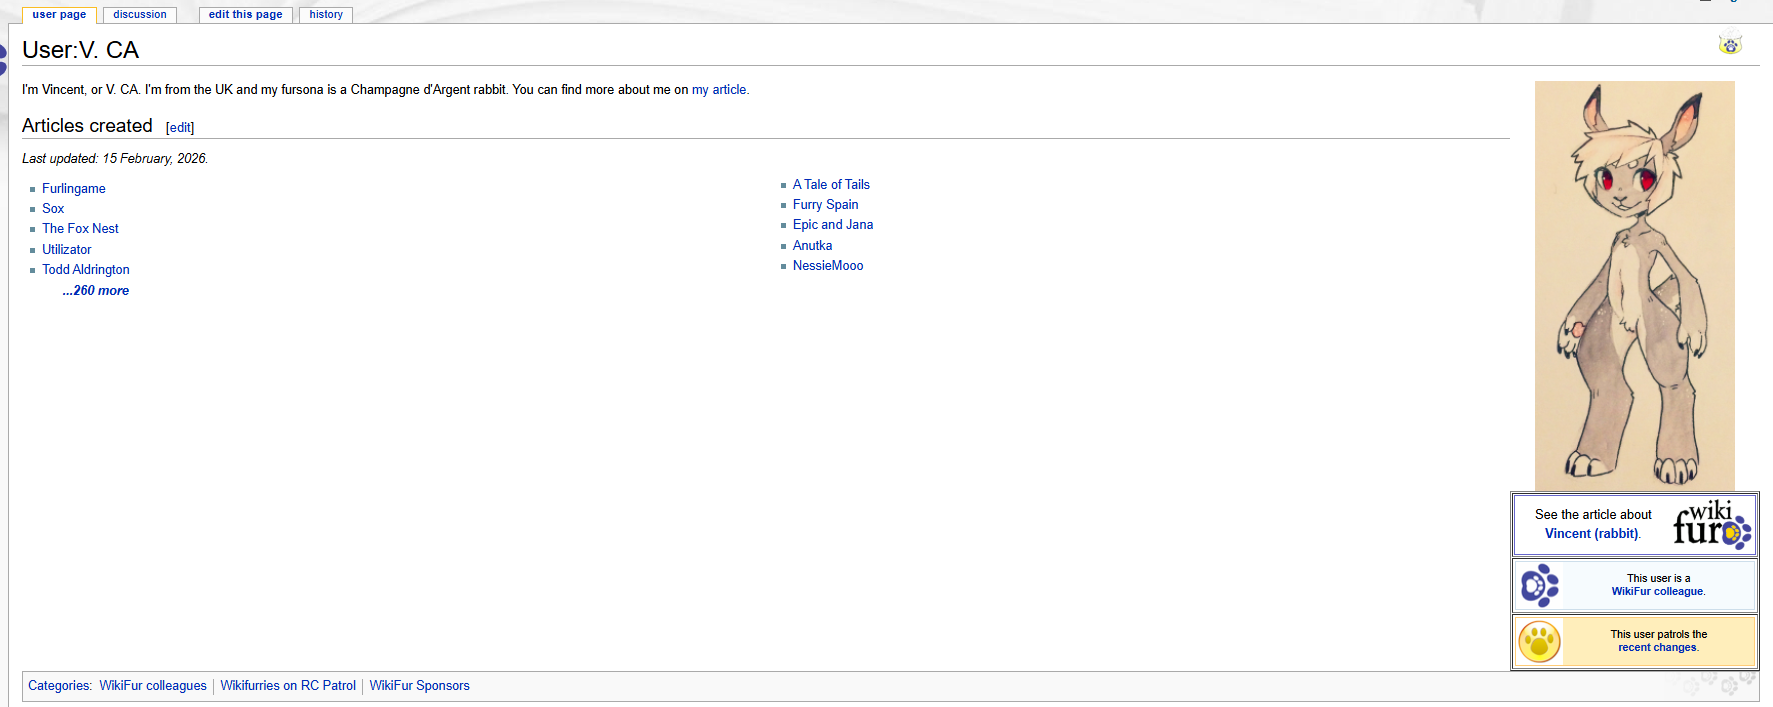This screenshot has height=707, width=1773.
Task: Open Wikifurries on RC Patrol category
Action: pyautogui.click(x=288, y=686)
